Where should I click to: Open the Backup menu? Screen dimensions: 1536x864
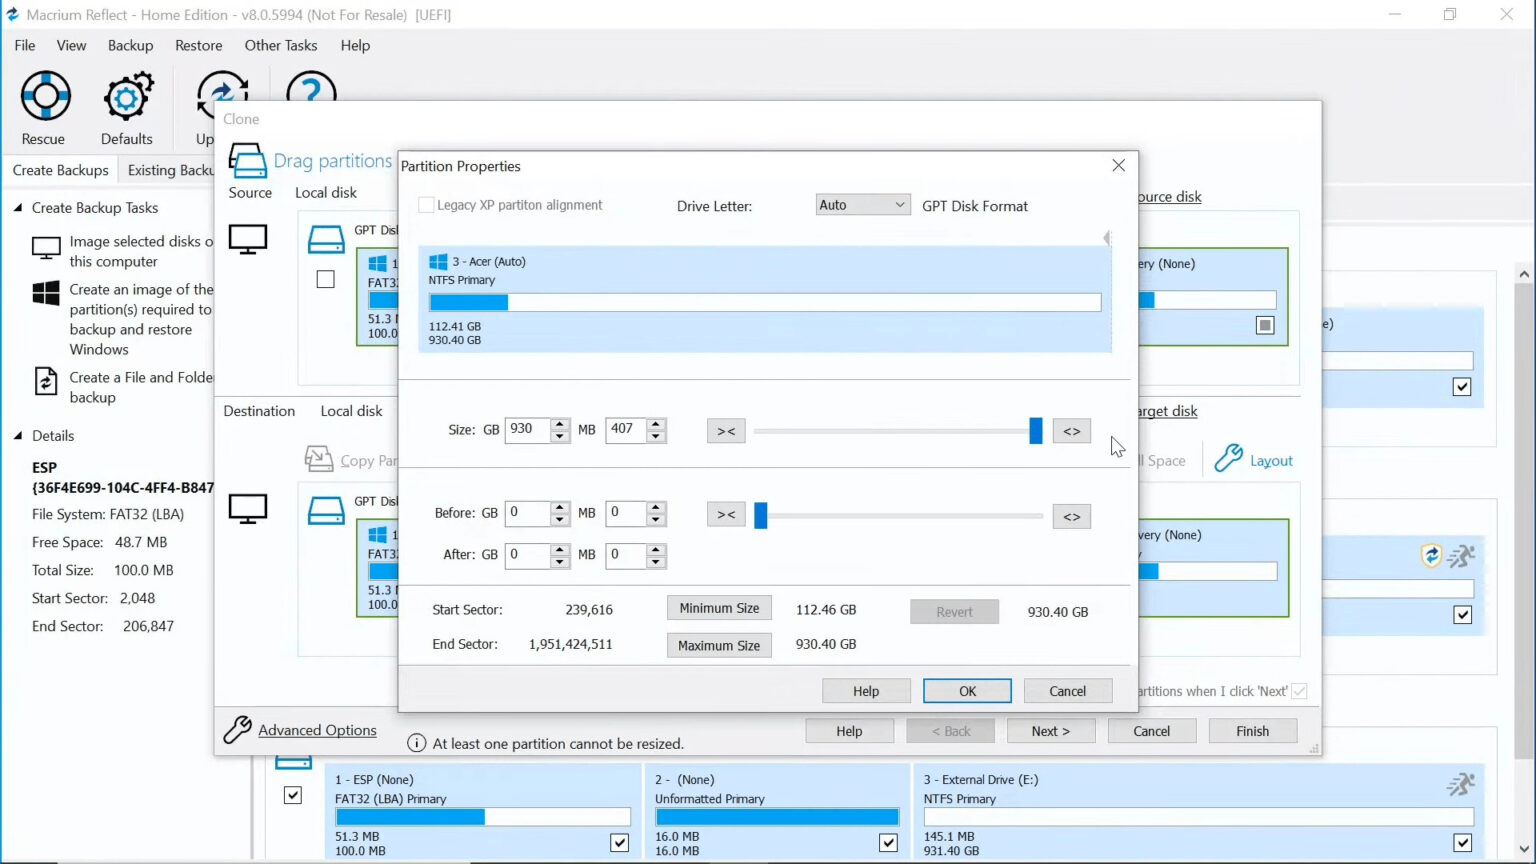click(130, 45)
